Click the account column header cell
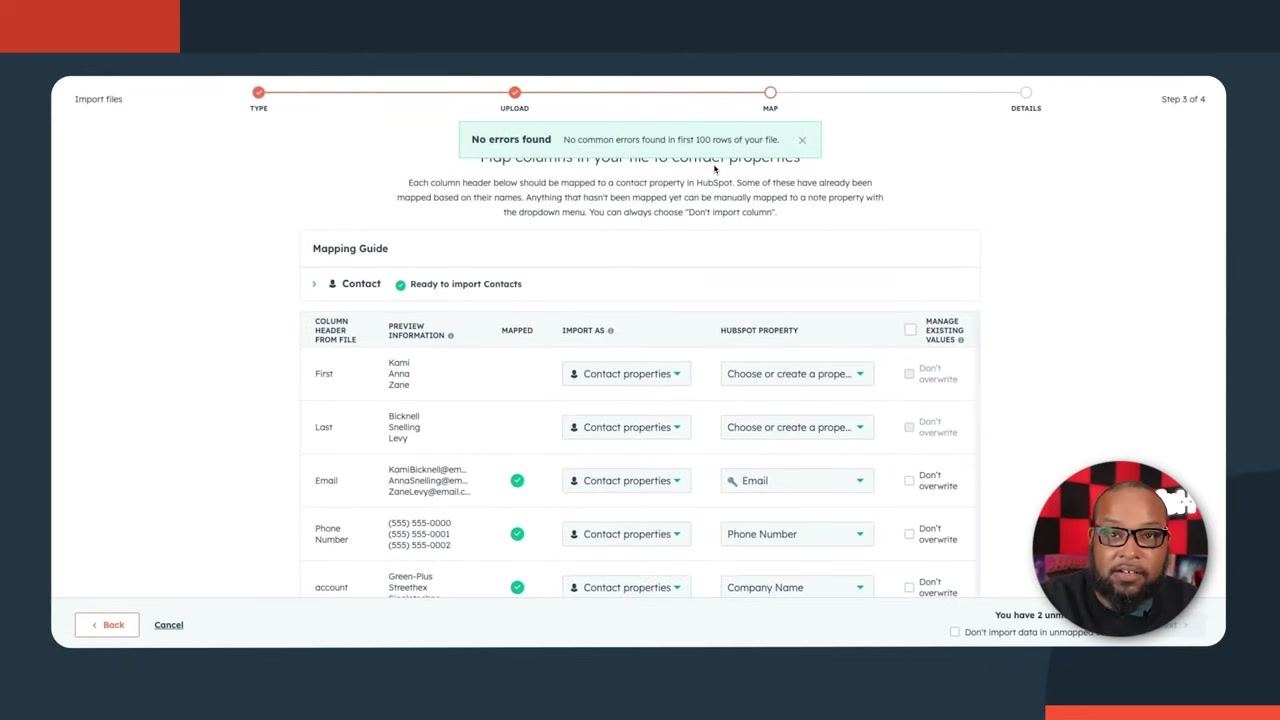Viewport: 1280px width, 720px height. pos(331,588)
